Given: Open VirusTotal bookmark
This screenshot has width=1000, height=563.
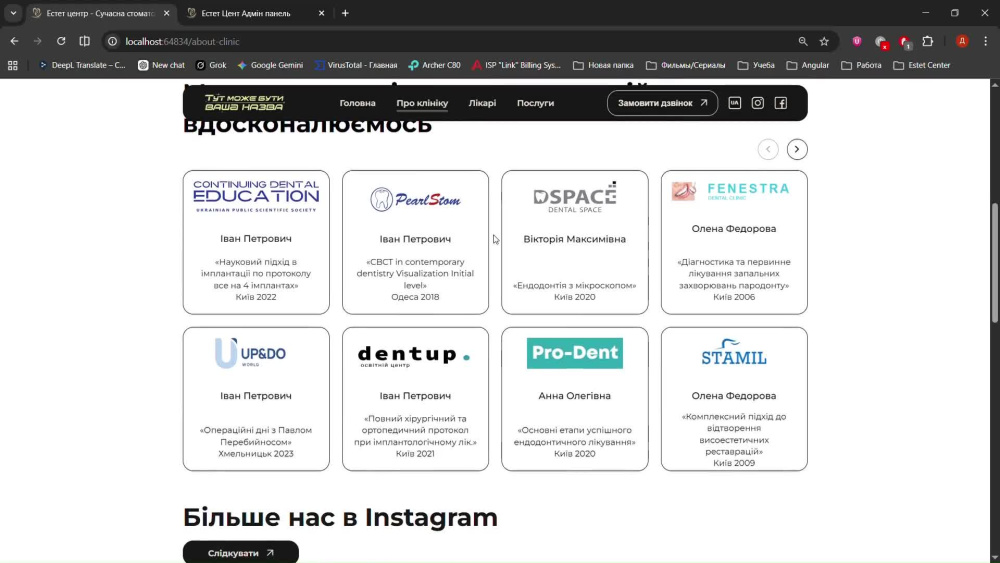Looking at the screenshot, I should (356, 65).
